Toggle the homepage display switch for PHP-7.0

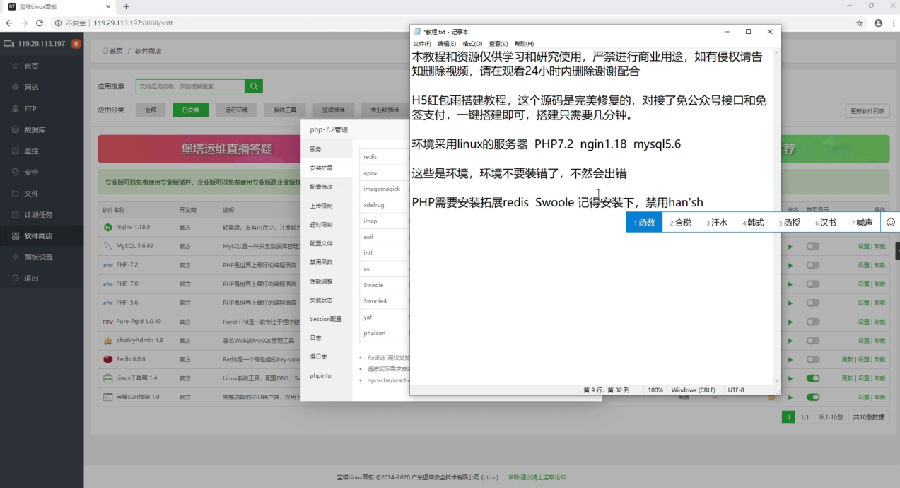point(813,284)
